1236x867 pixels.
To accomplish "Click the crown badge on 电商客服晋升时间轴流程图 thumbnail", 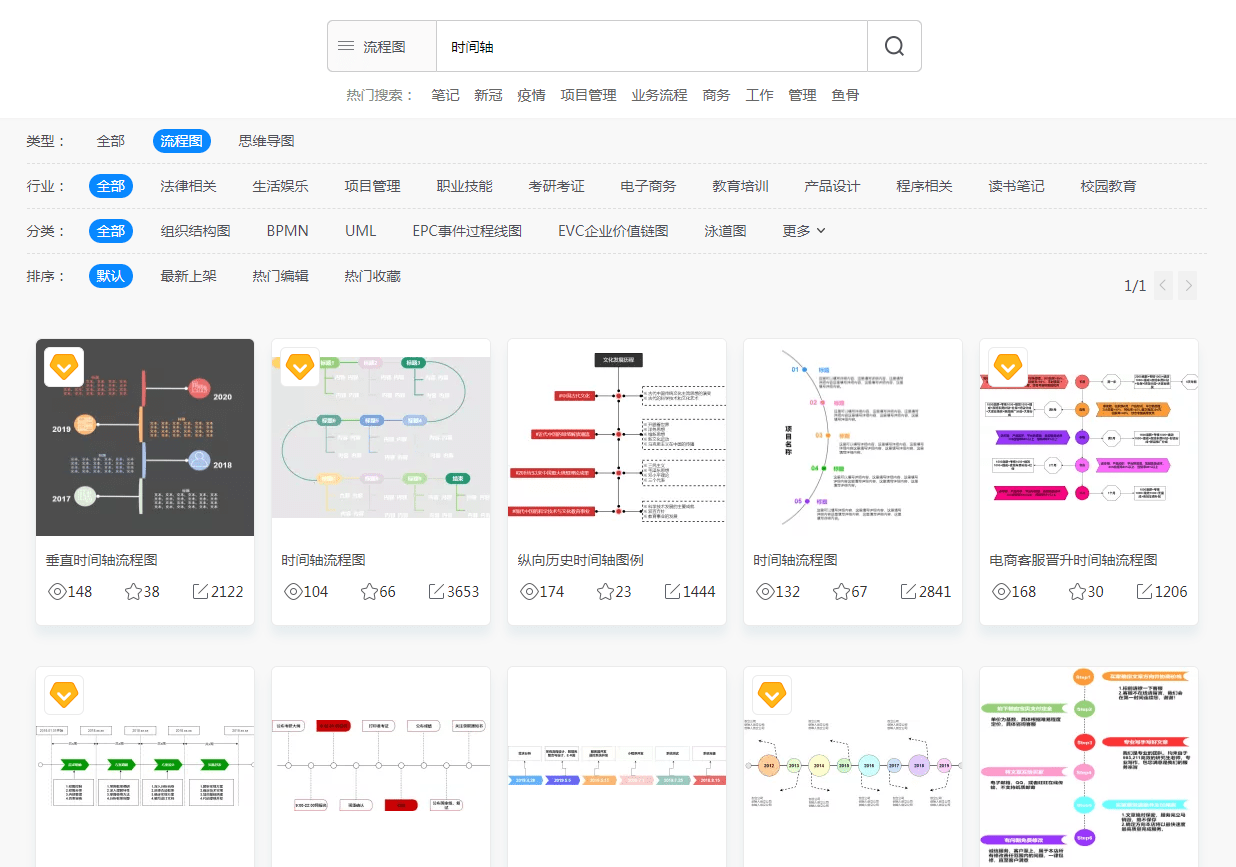I will coord(1007,366).
